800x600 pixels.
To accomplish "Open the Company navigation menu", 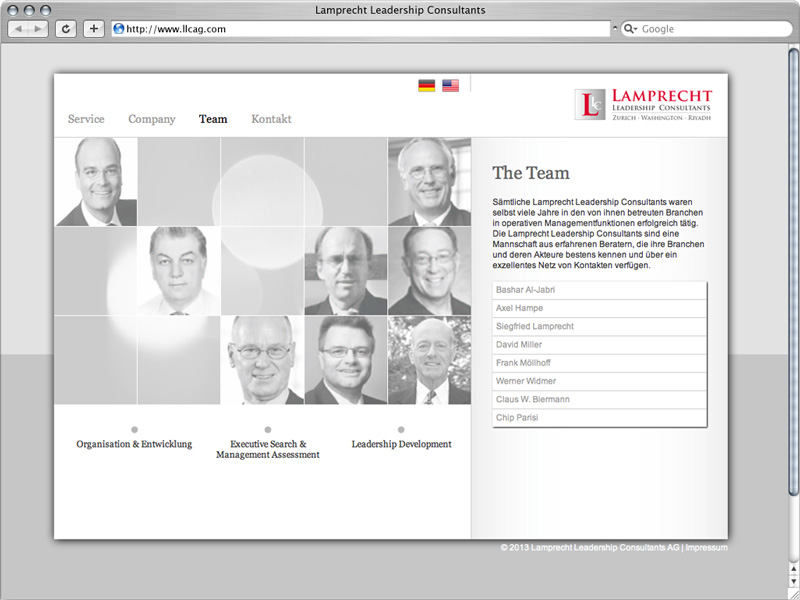I will coord(151,119).
